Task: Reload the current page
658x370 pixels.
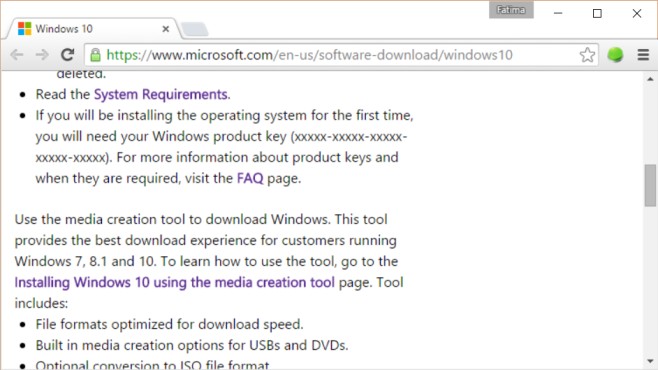Action: [x=68, y=55]
